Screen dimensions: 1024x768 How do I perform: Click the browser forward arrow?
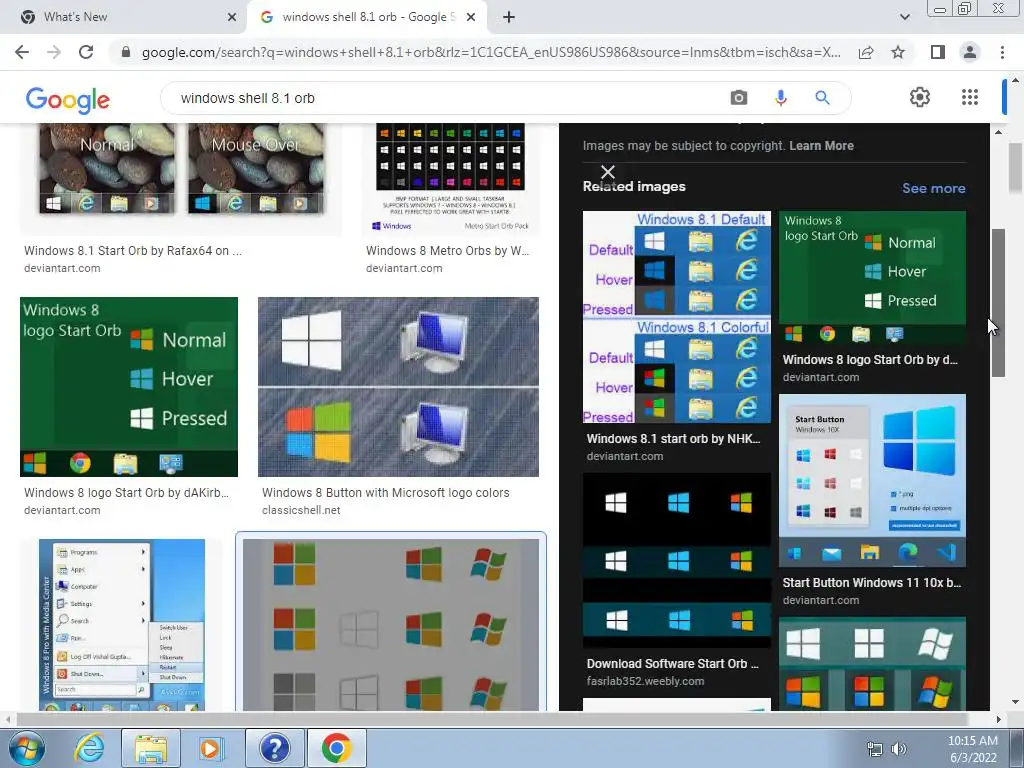point(54,52)
